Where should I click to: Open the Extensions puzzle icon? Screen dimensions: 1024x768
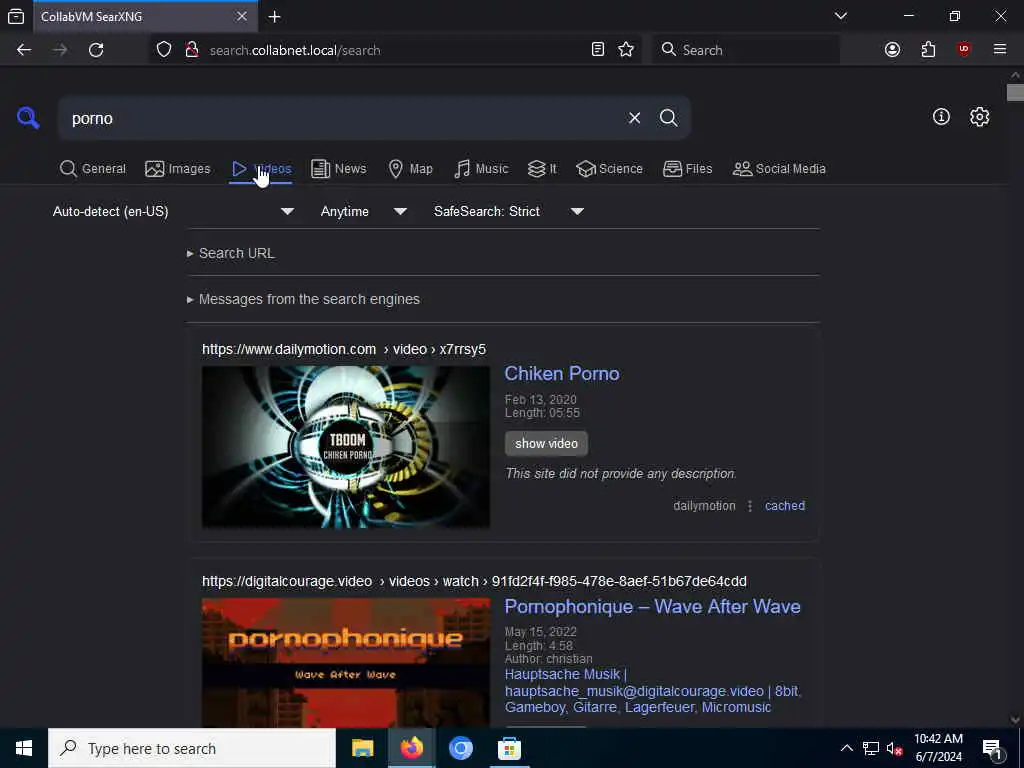[x=928, y=50]
